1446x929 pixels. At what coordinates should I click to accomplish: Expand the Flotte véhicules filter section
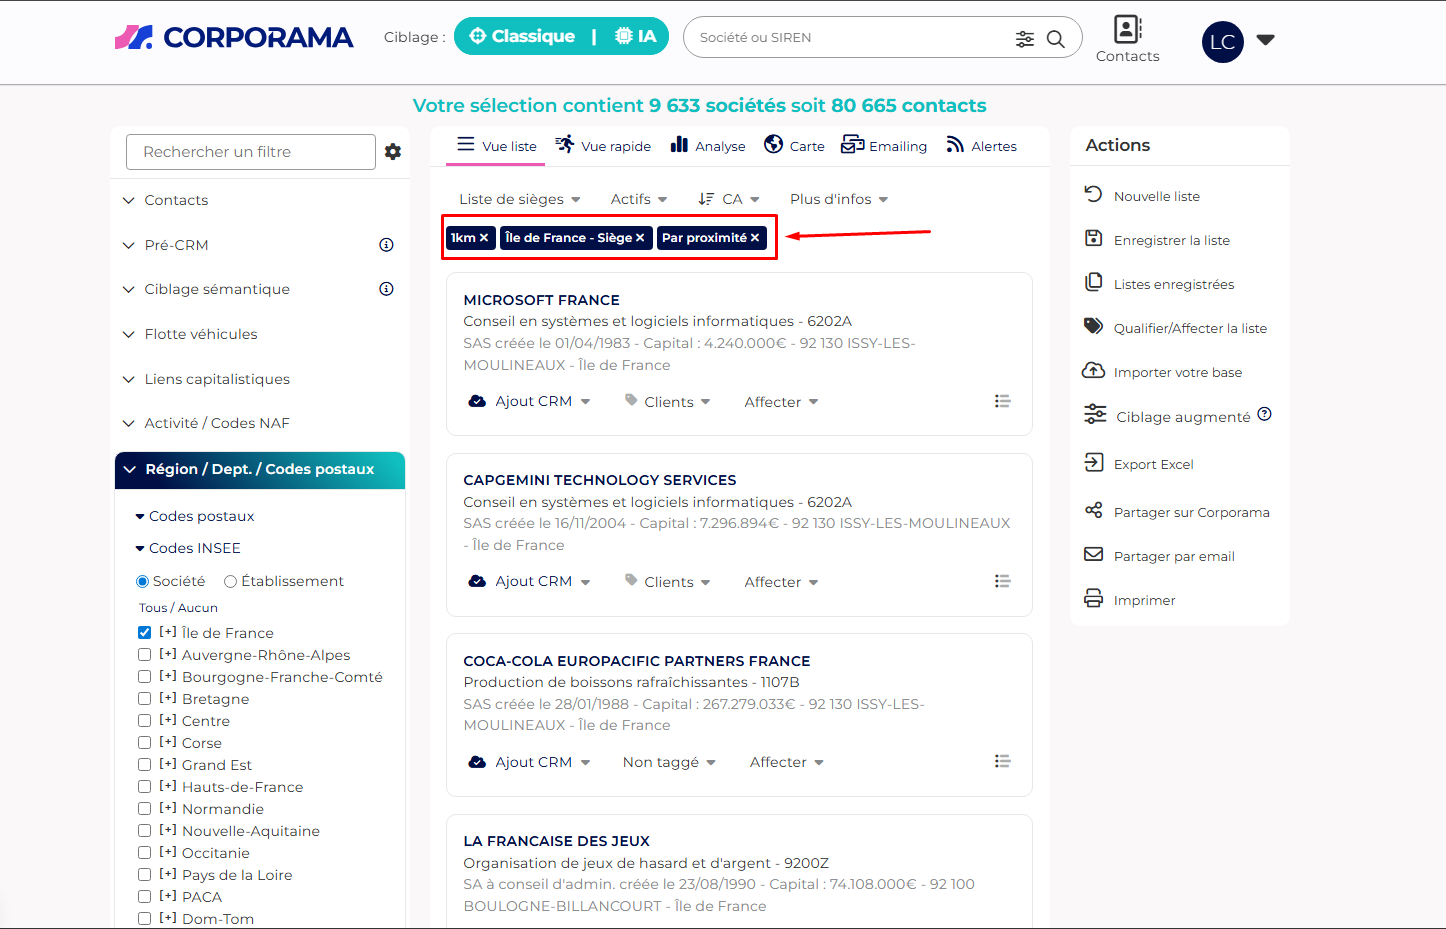(x=200, y=334)
